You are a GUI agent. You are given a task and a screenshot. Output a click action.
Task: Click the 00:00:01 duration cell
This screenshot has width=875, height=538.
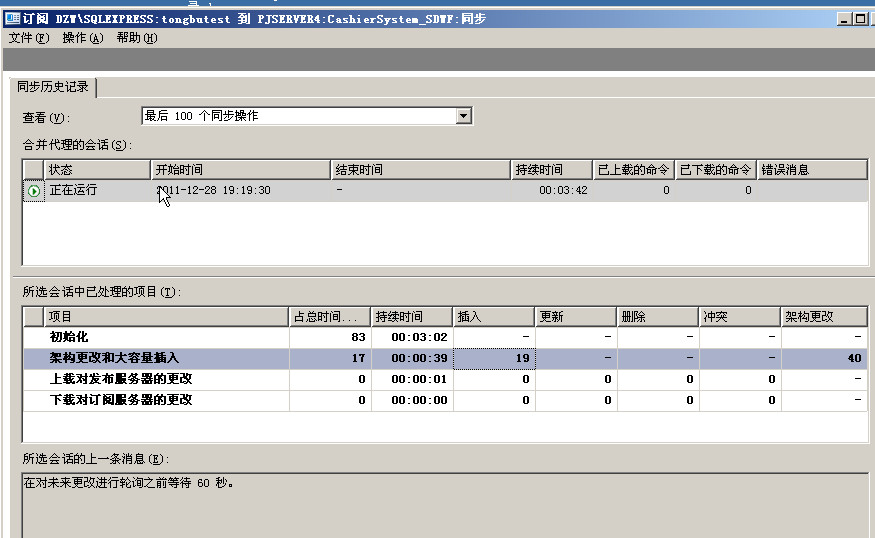[x=412, y=380]
